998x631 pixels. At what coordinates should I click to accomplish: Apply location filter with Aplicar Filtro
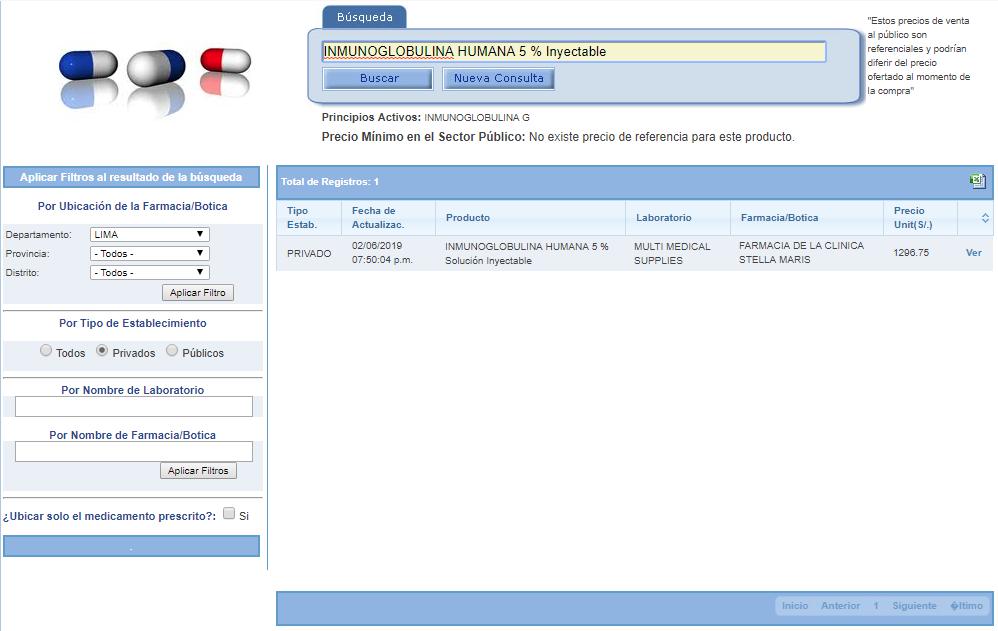[x=198, y=292]
